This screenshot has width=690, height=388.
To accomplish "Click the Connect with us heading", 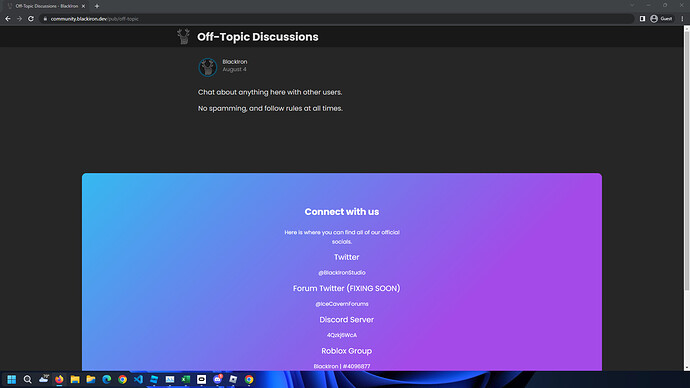I will (x=342, y=212).
